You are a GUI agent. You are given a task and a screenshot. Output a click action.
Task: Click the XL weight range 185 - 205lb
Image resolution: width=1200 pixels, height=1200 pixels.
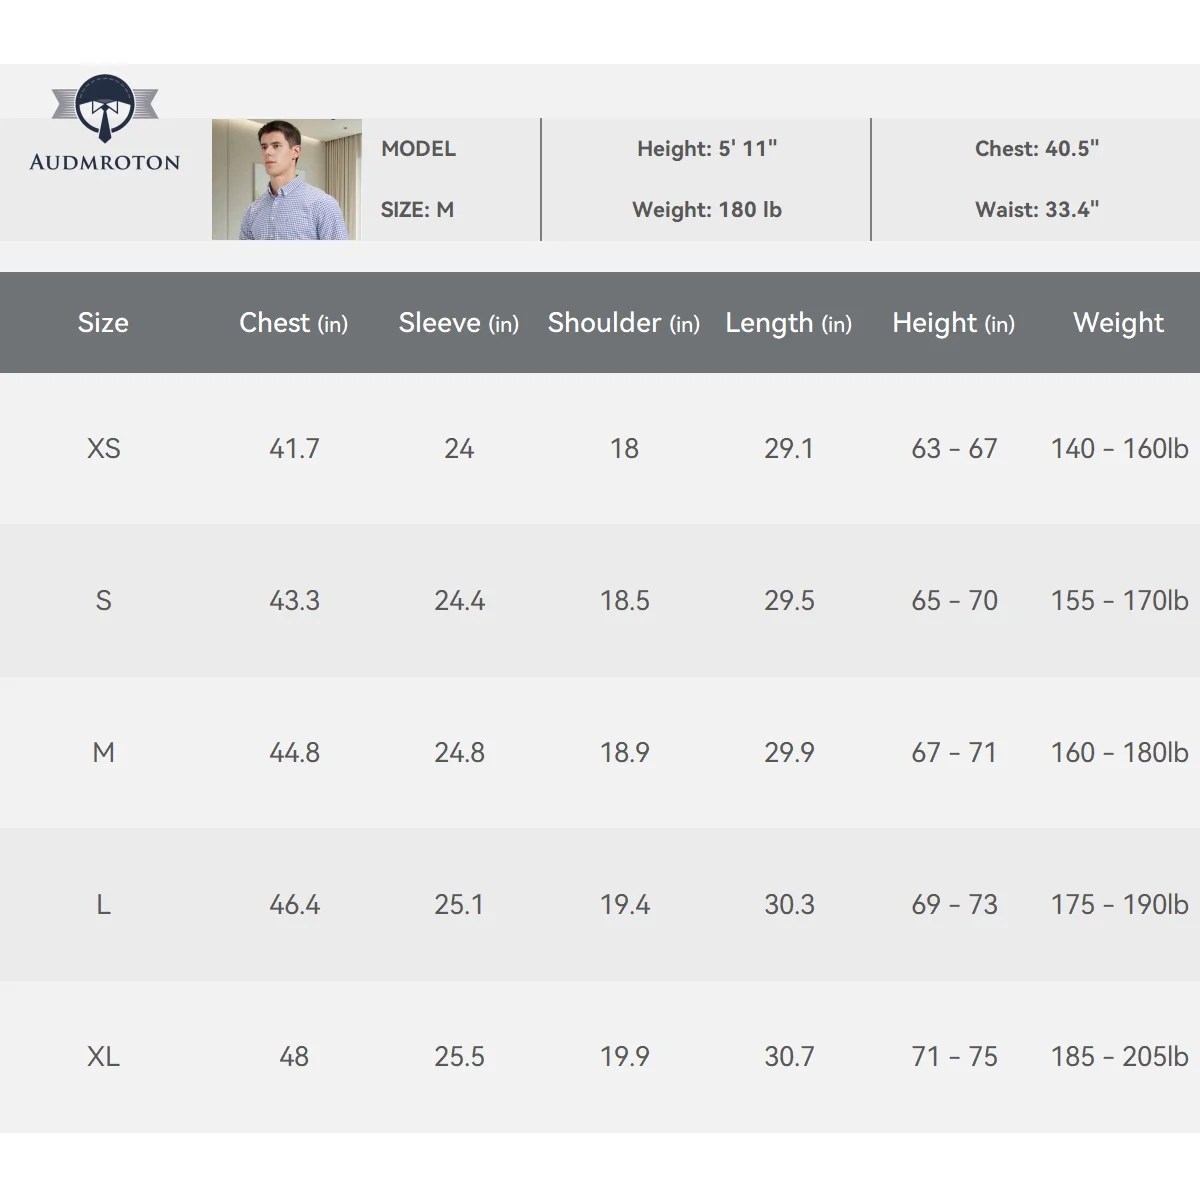tap(1119, 1056)
